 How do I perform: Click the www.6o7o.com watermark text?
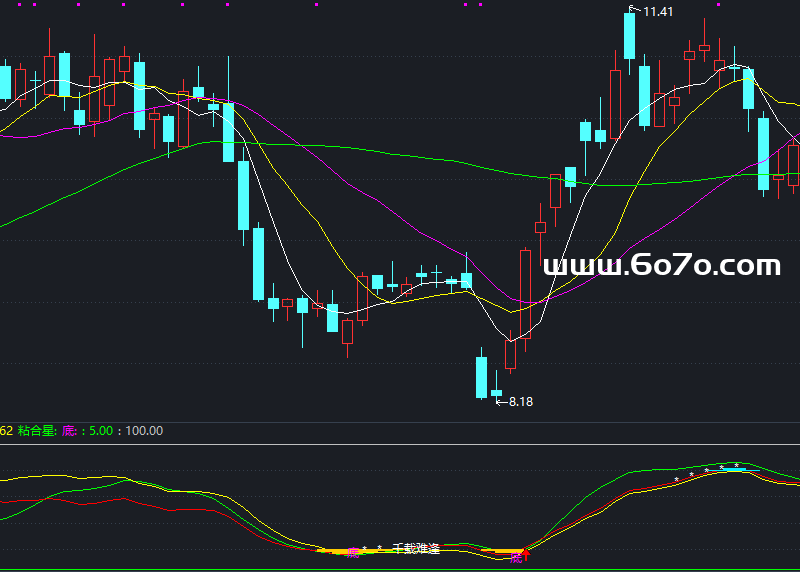(661, 265)
